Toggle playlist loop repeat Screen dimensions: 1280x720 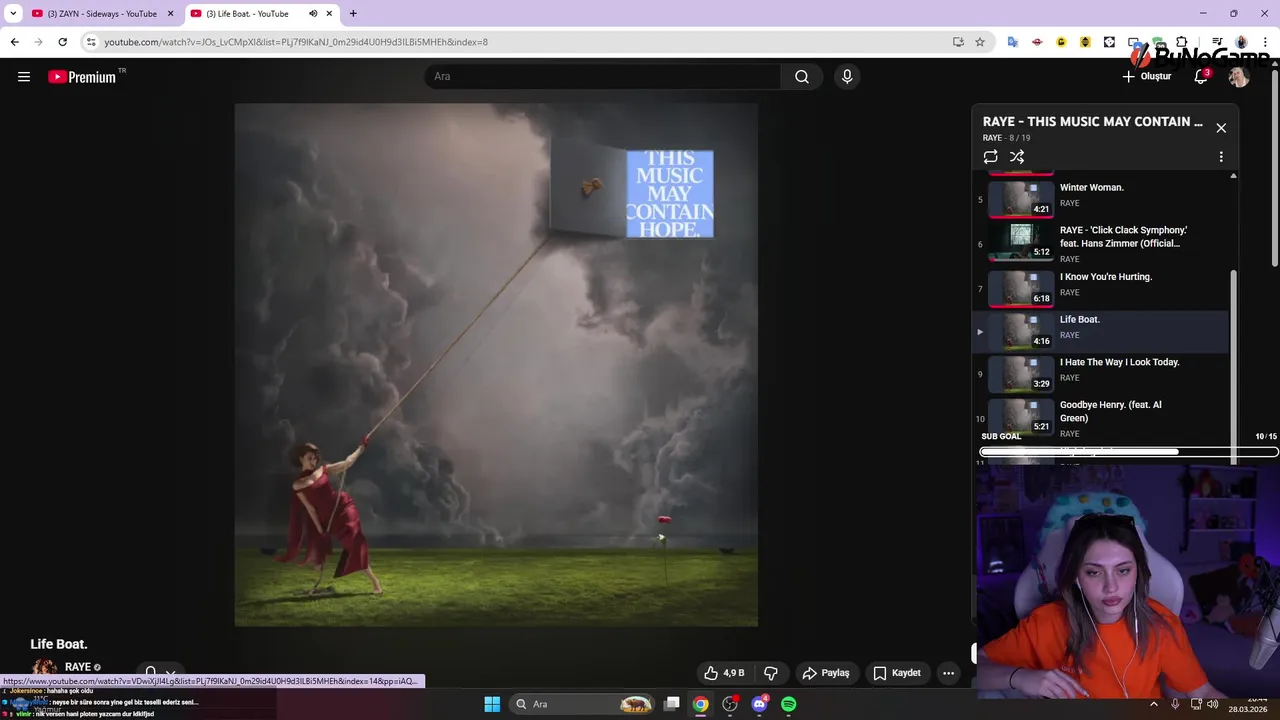click(x=990, y=157)
